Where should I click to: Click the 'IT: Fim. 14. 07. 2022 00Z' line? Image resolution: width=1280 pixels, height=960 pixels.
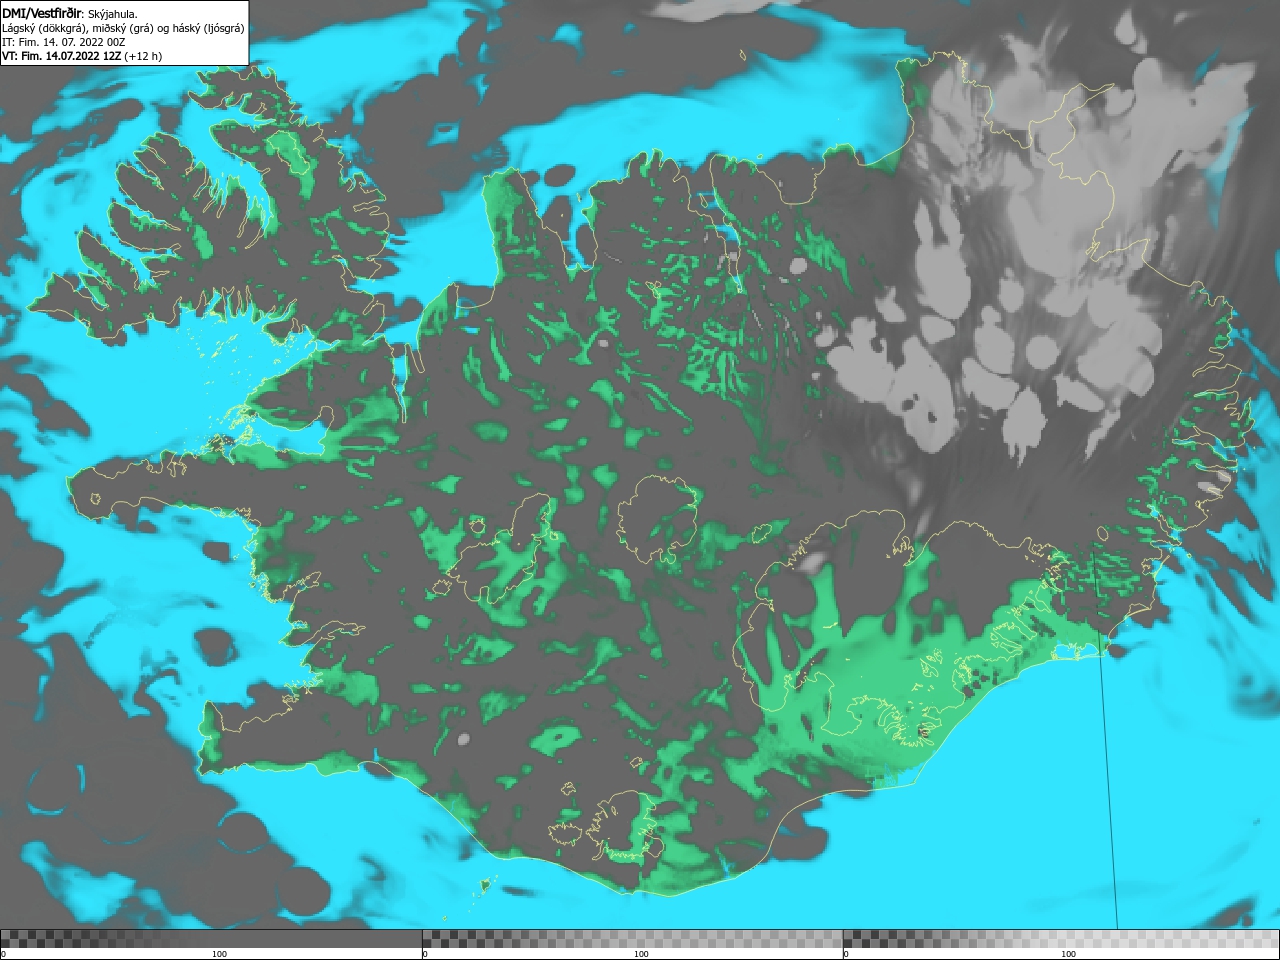point(63,42)
